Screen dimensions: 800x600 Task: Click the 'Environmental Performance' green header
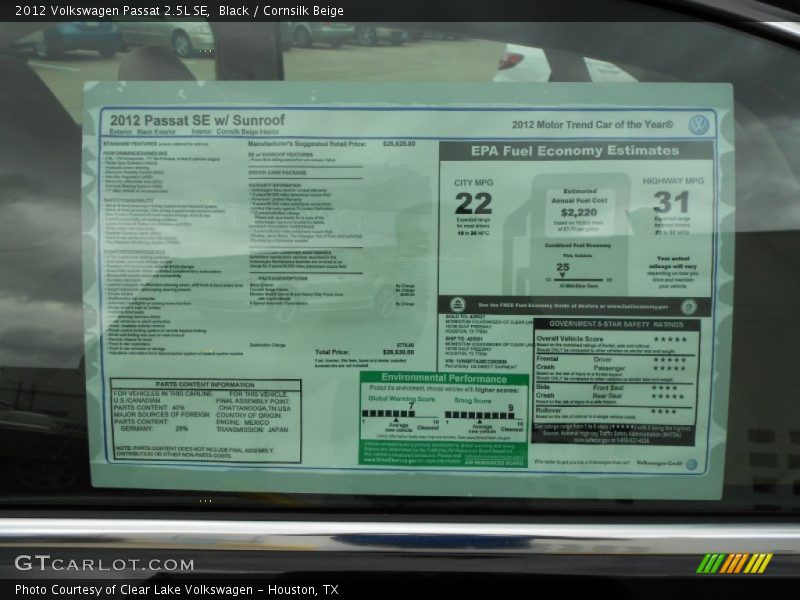click(444, 378)
